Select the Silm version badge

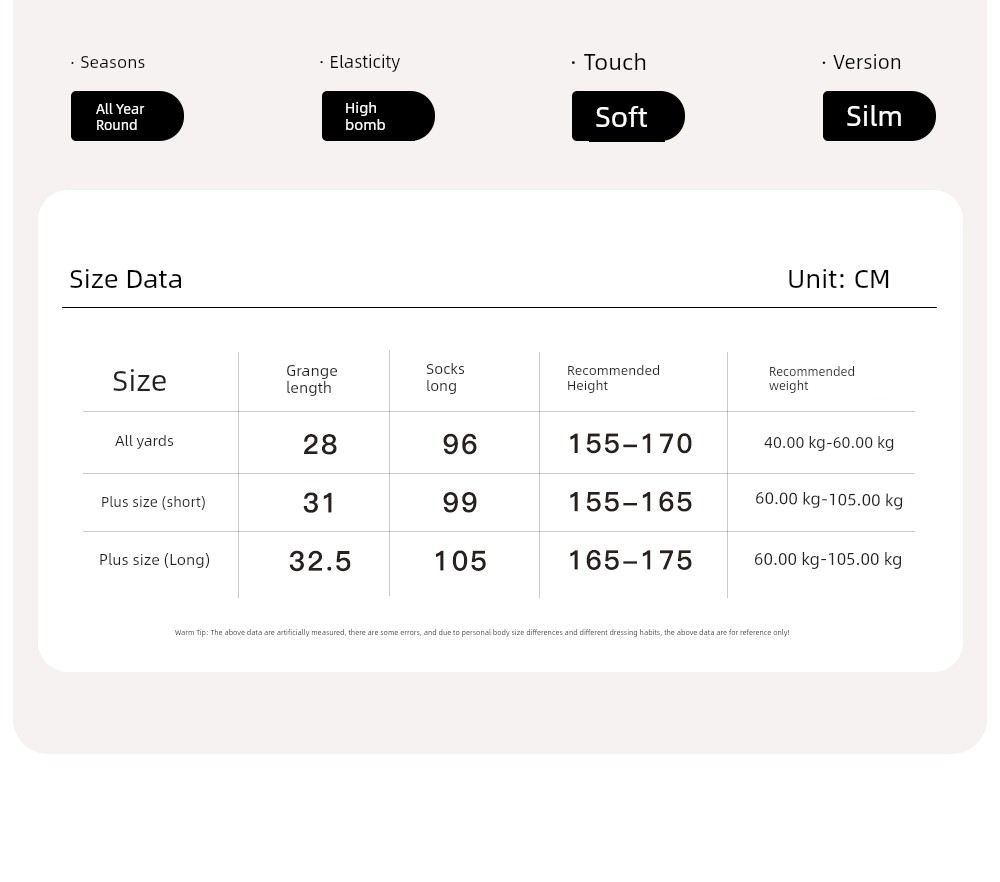pos(879,116)
